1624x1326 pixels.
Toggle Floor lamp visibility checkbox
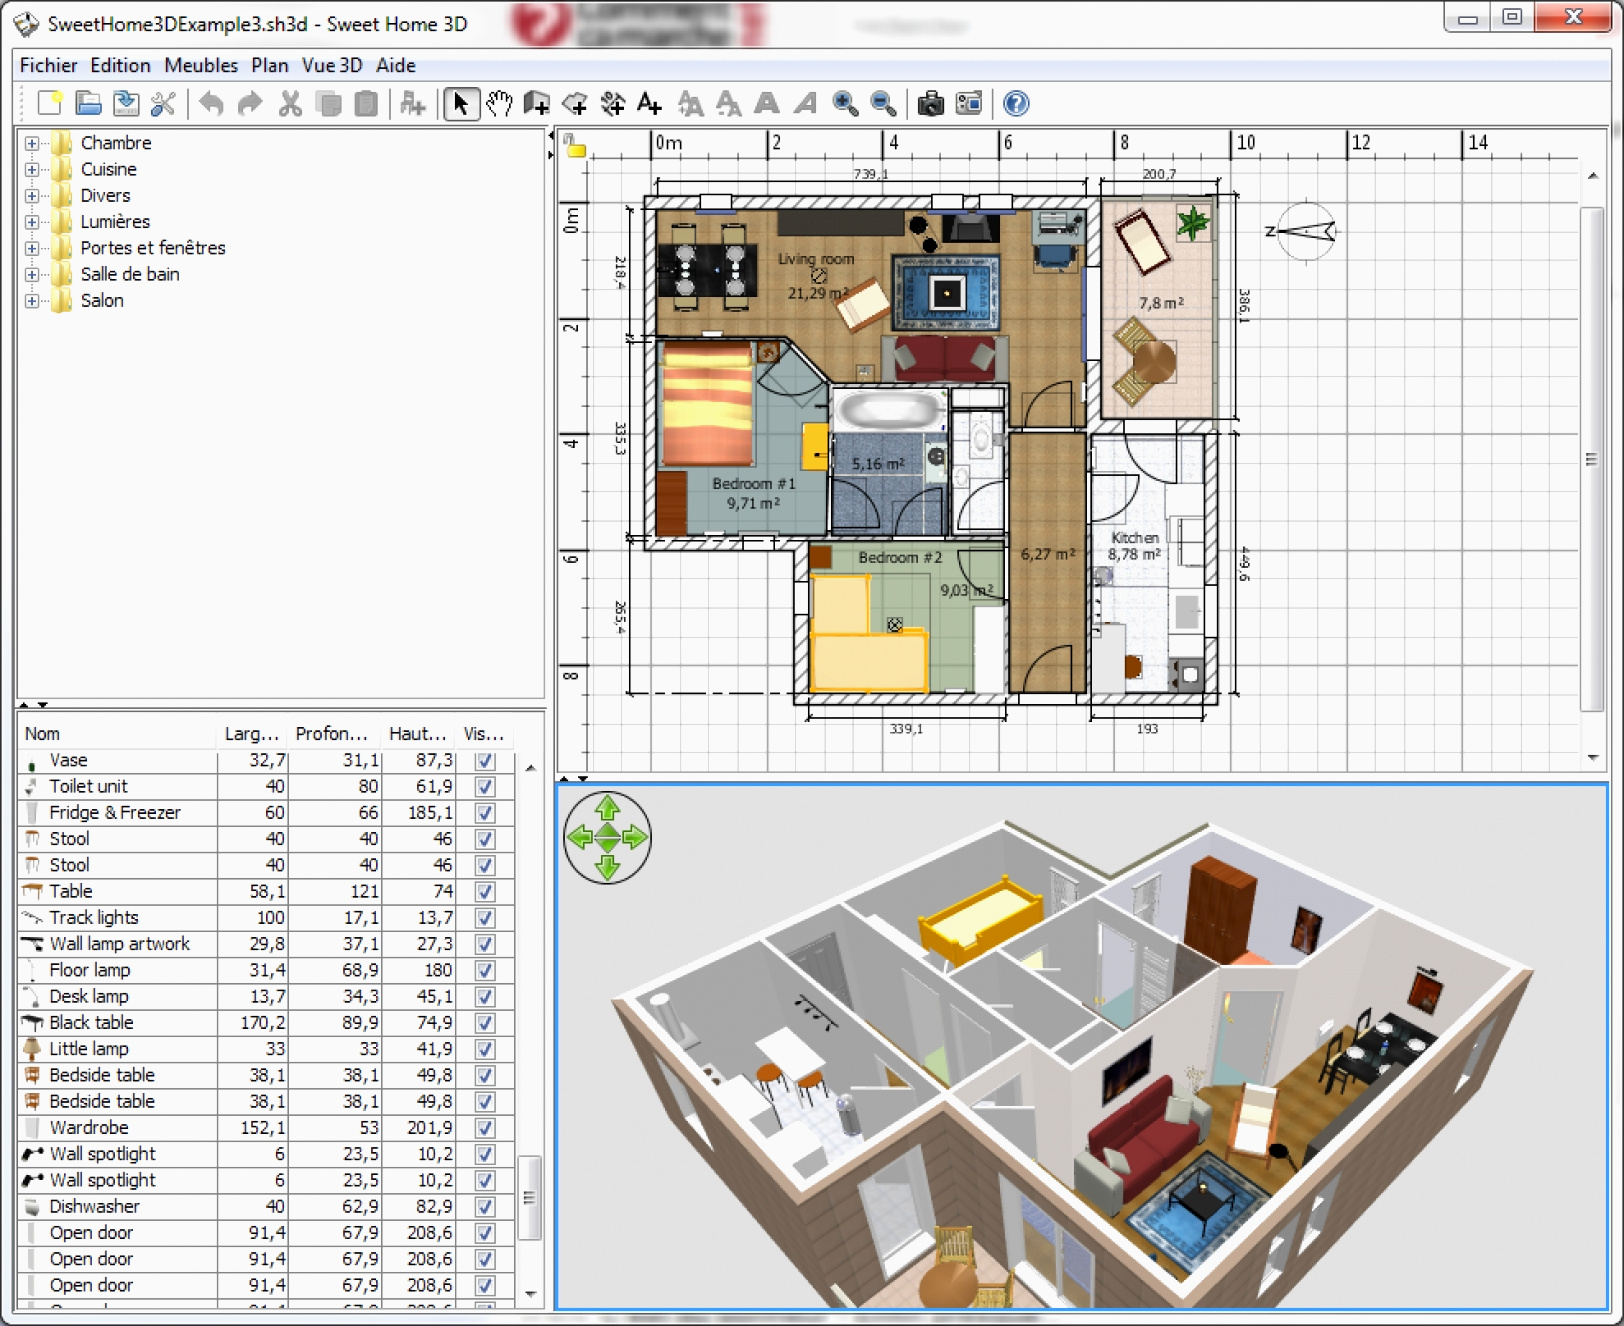(485, 970)
